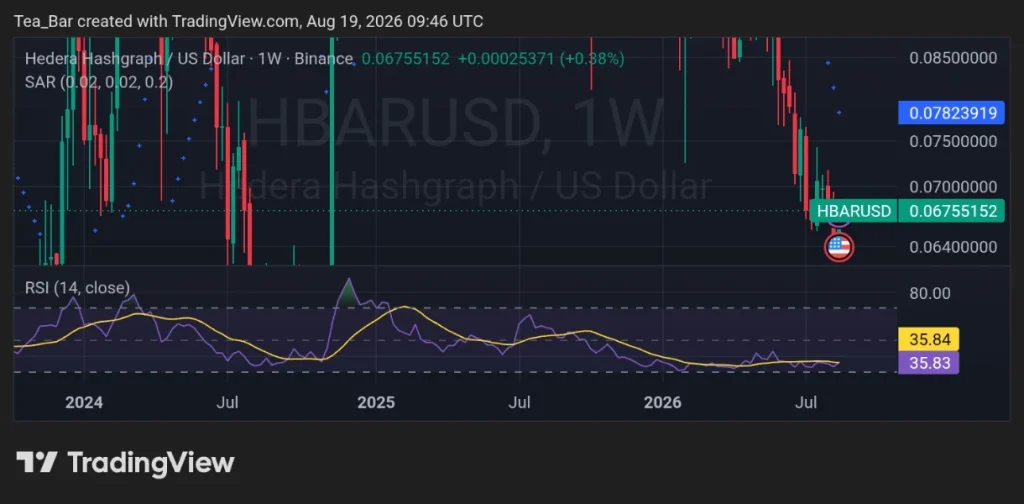Click the 0.07500000 price axis label

(x=953, y=142)
